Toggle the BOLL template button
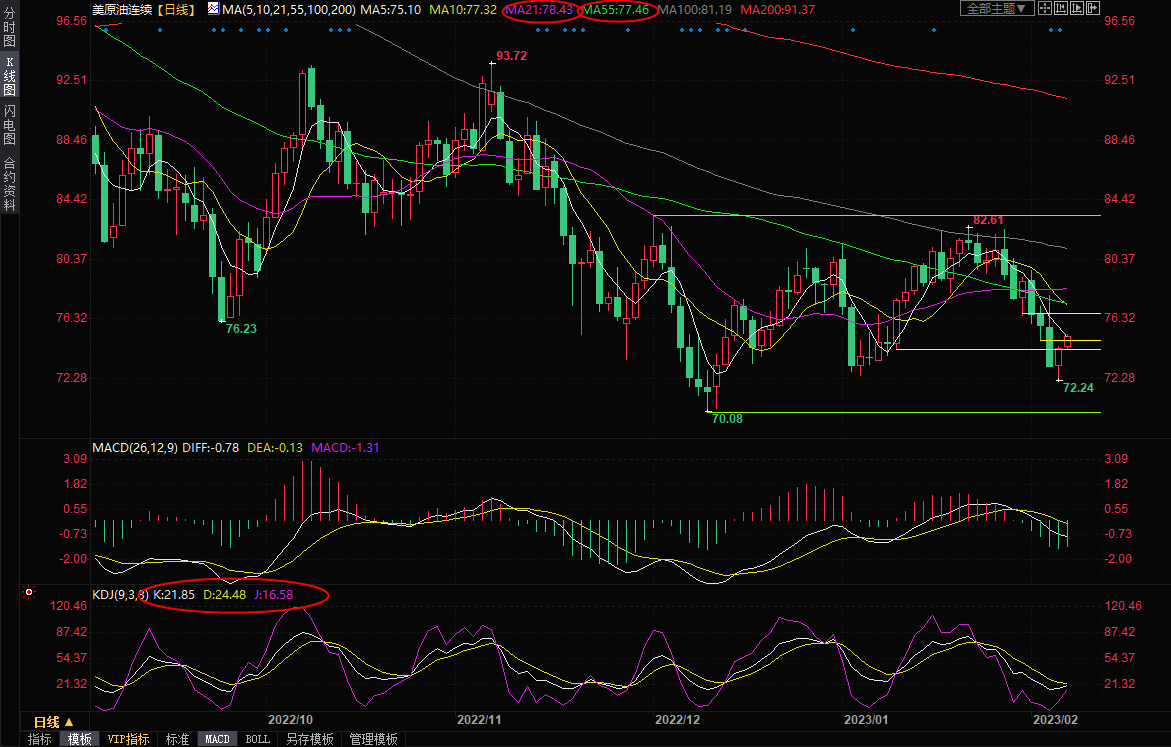 [257, 739]
